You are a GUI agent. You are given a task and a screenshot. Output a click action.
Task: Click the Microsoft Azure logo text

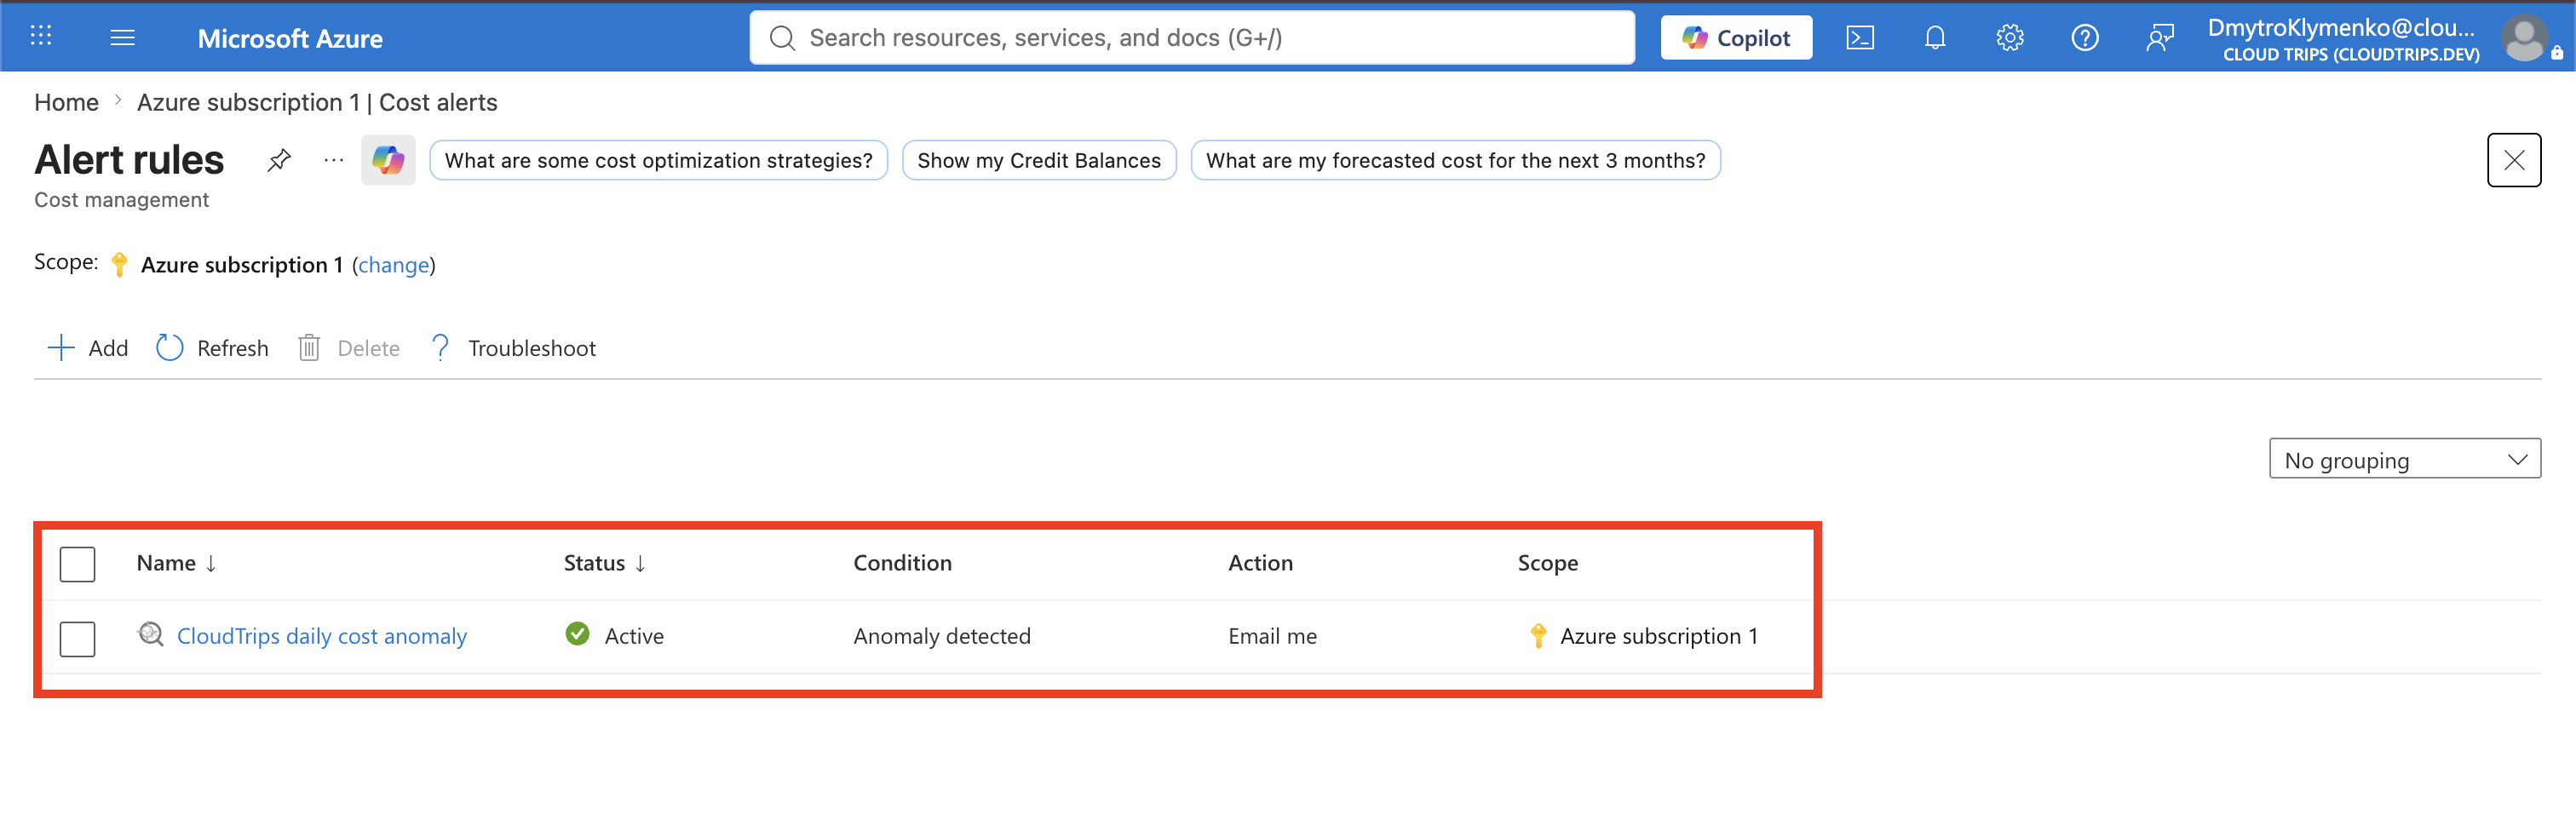click(290, 38)
